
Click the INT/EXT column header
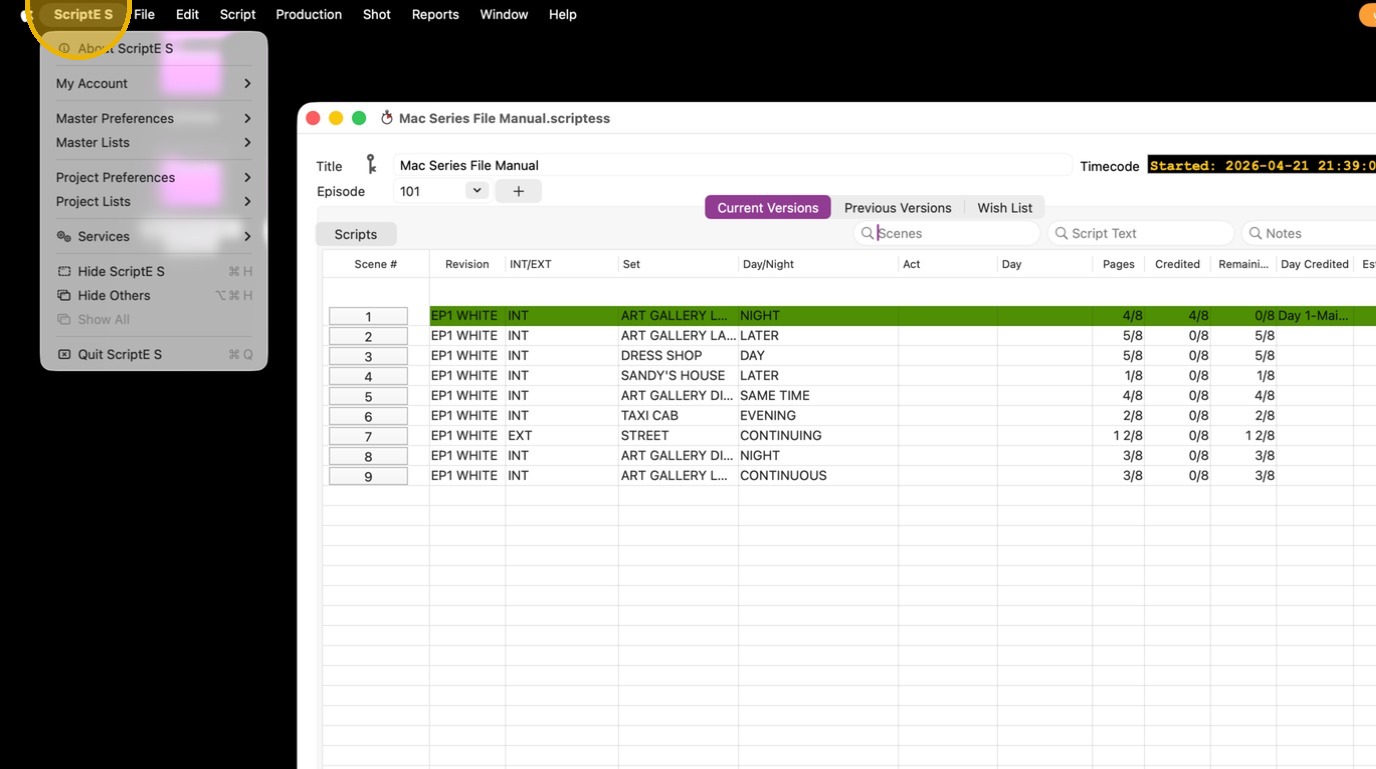pos(562,264)
